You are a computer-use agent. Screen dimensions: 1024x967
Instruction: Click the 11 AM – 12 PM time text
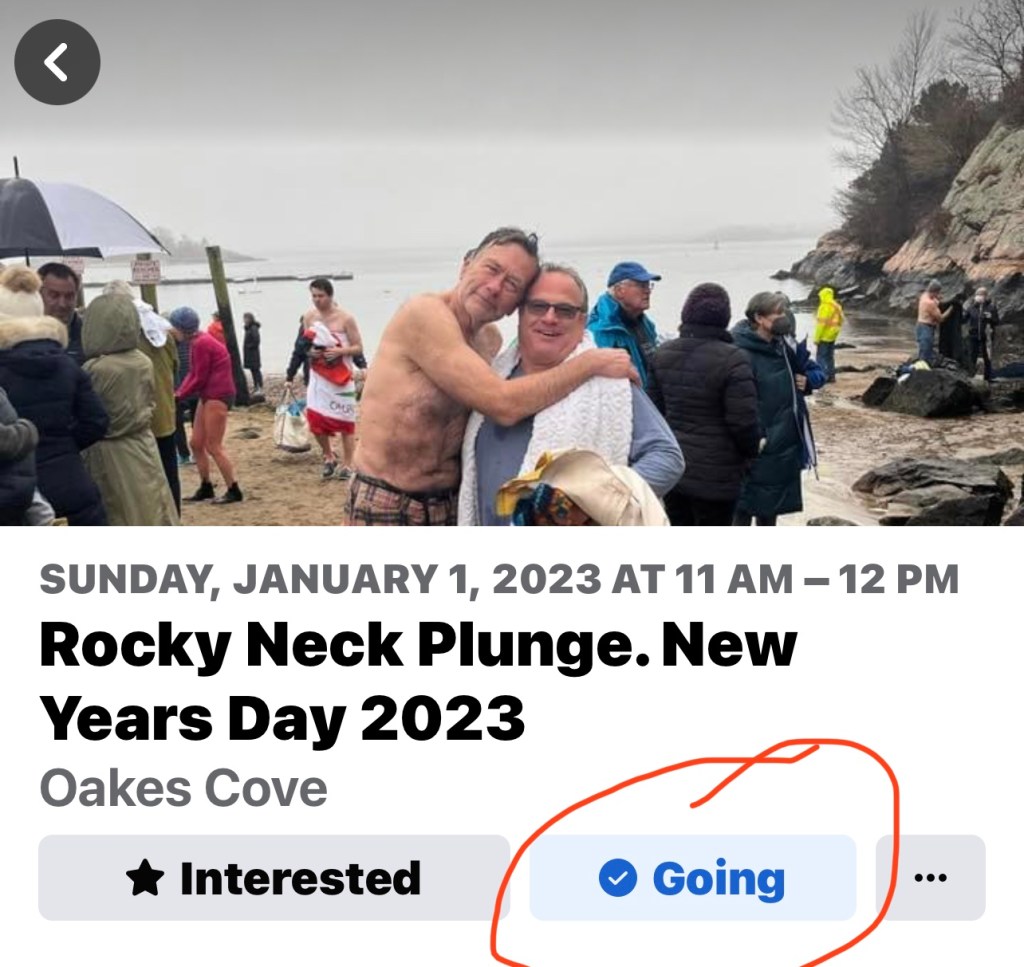817,579
